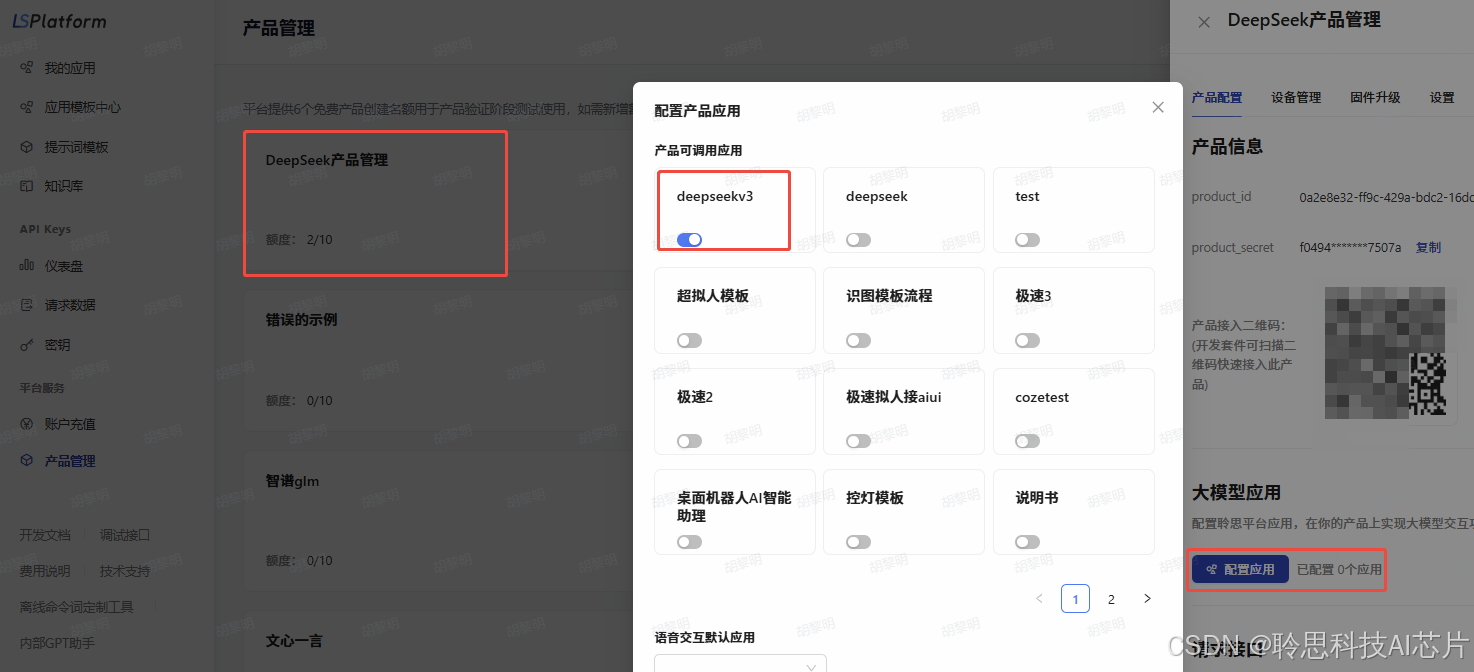Screen dimensions: 1474x672
Task: Toggle off the deepseekv3 switch
Action: 689,240
